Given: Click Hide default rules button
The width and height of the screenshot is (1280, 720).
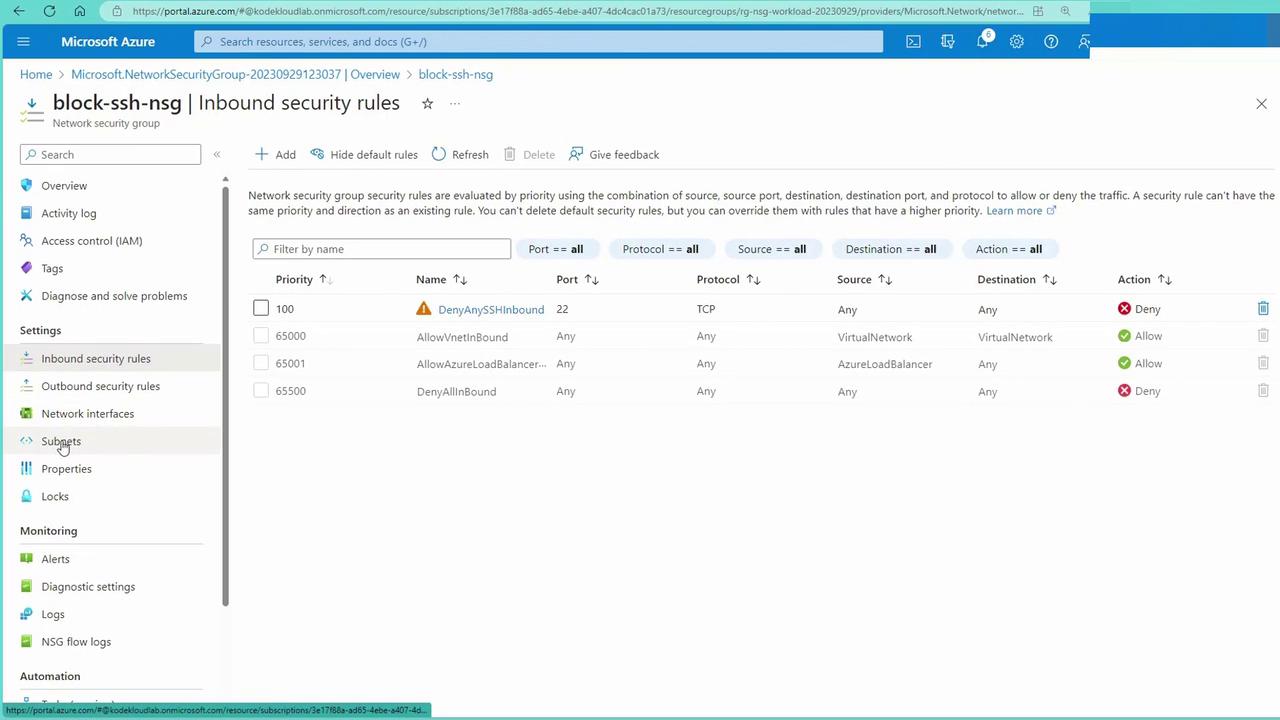Looking at the screenshot, I should pos(364,155).
